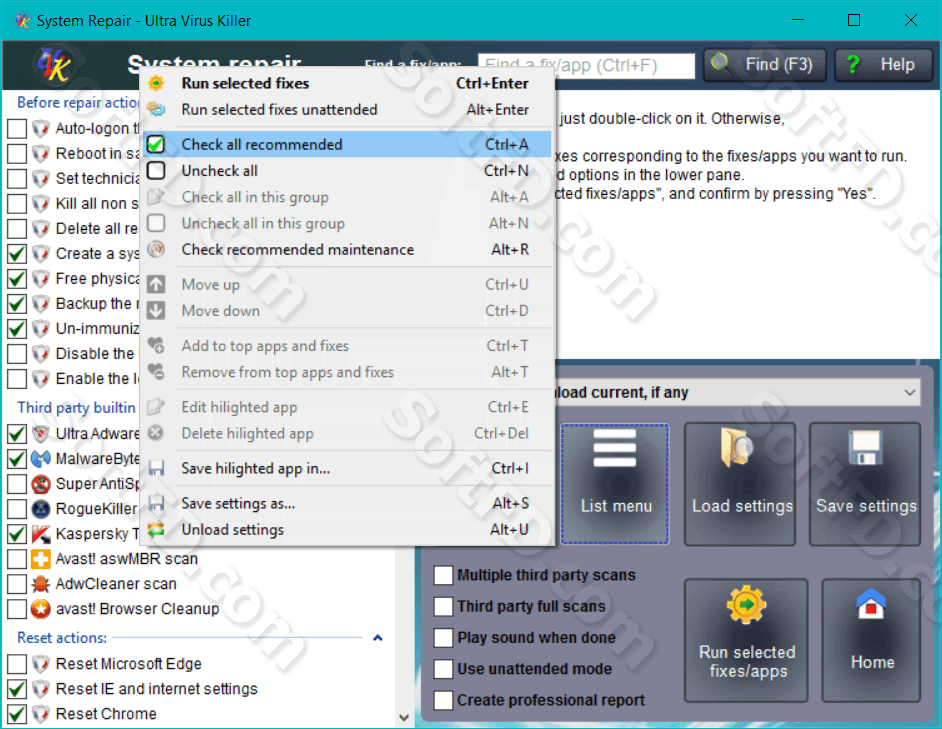Click the floppy icon beside Save hilighted app in

pos(156,468)
